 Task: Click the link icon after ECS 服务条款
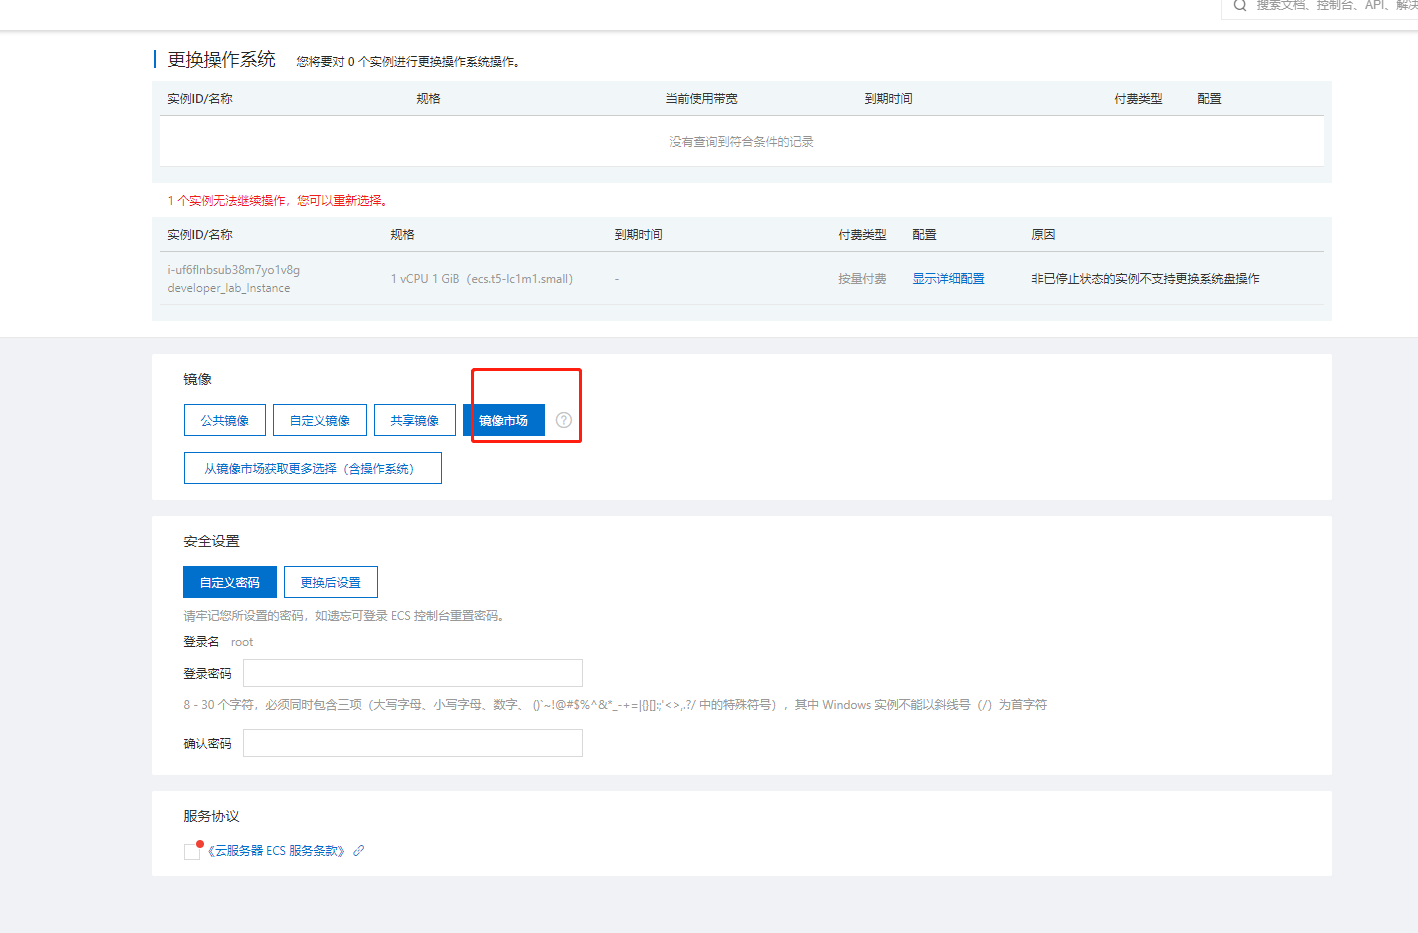(x=359, y=851)
